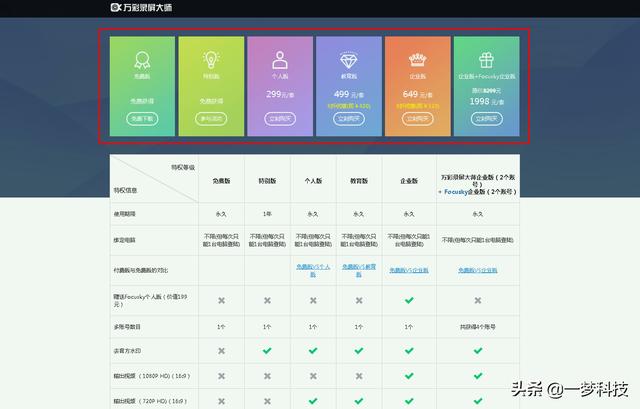
Task: Click cross for 1080P HD output in 免费版 column
Action: point(221,376)
